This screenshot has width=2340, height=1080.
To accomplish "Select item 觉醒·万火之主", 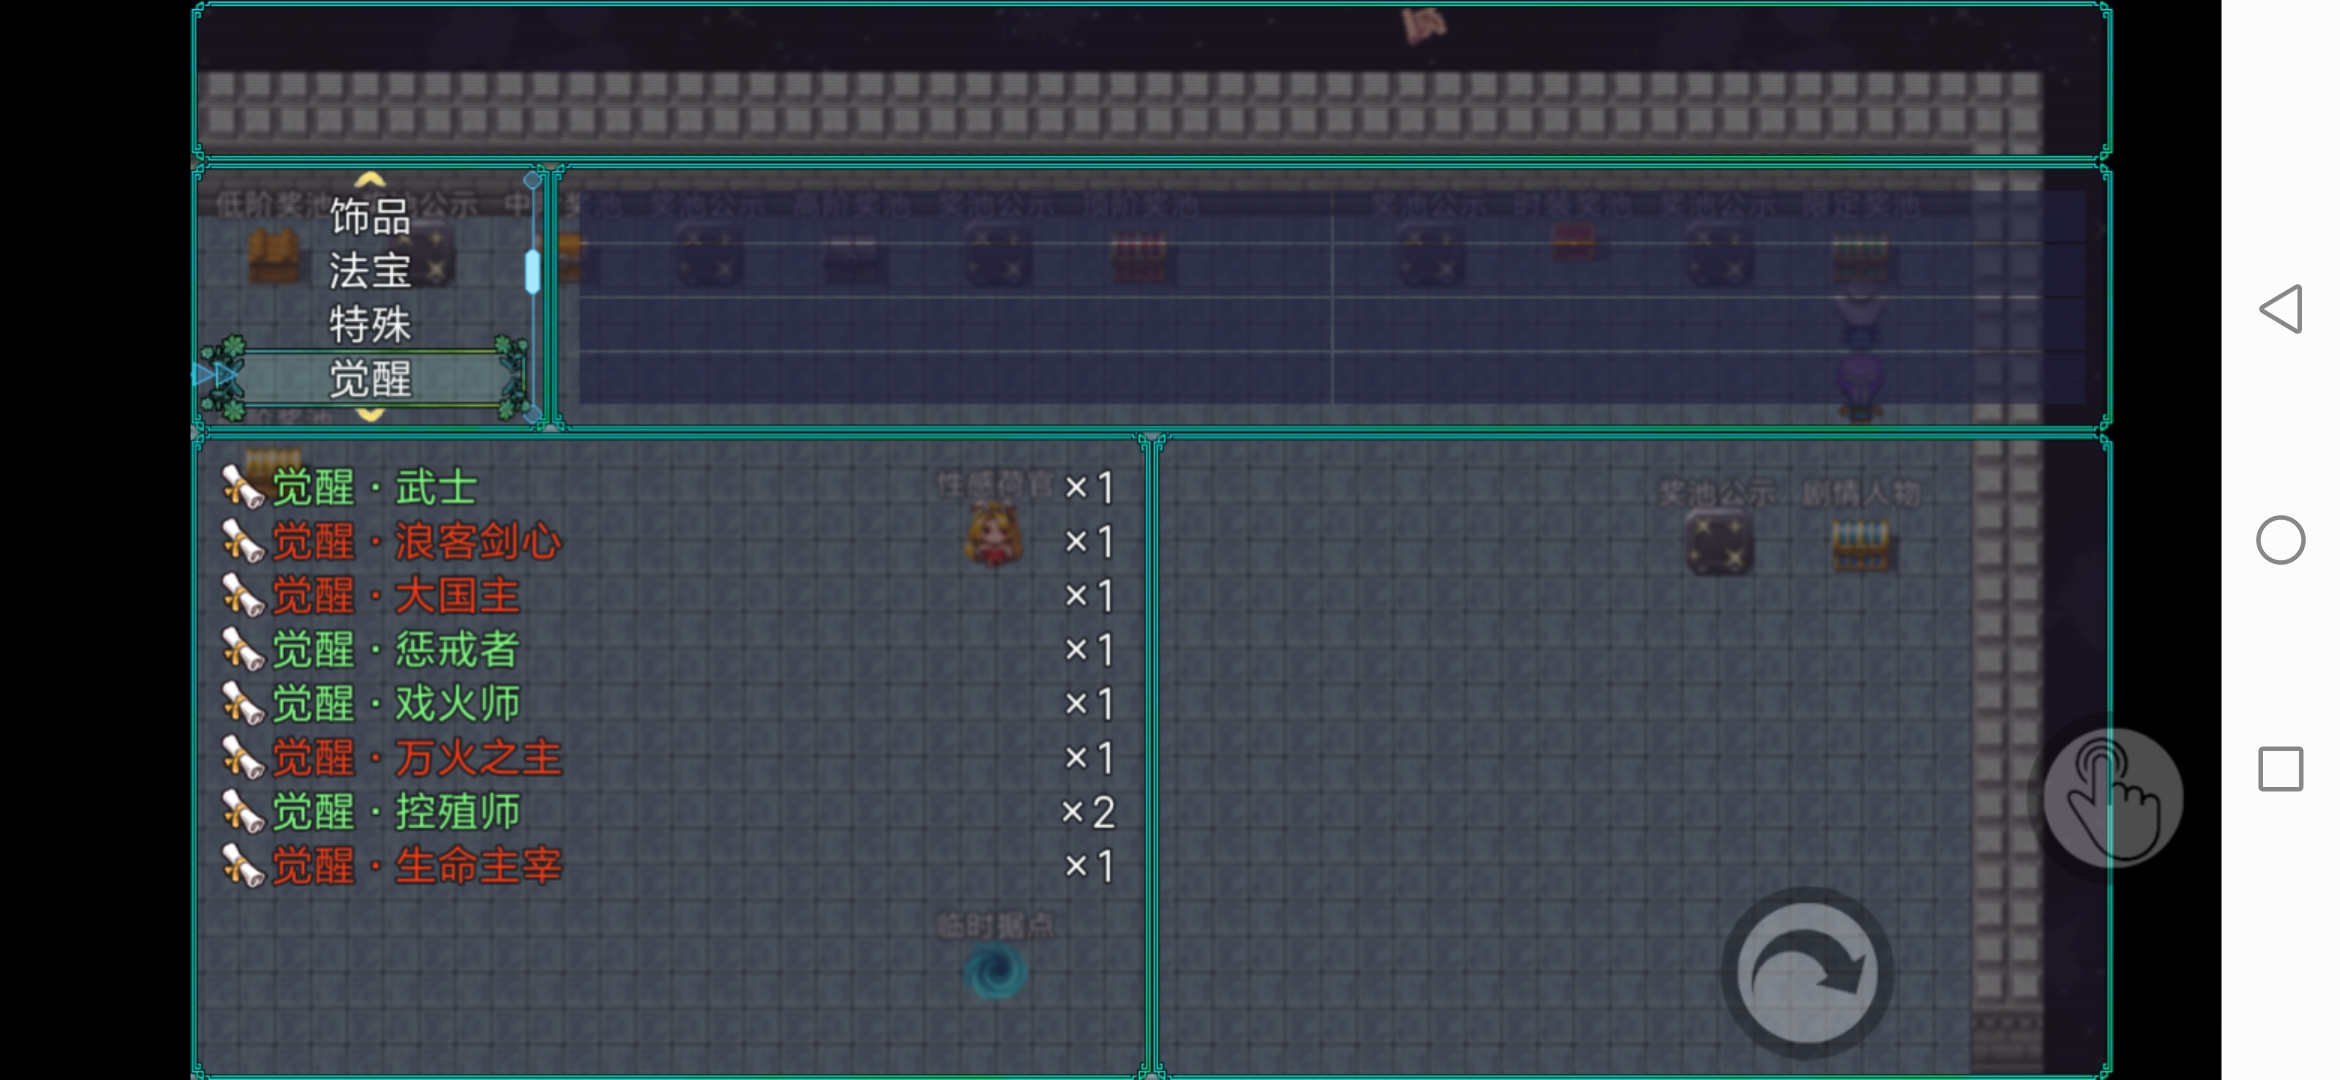I will (668, 758).
